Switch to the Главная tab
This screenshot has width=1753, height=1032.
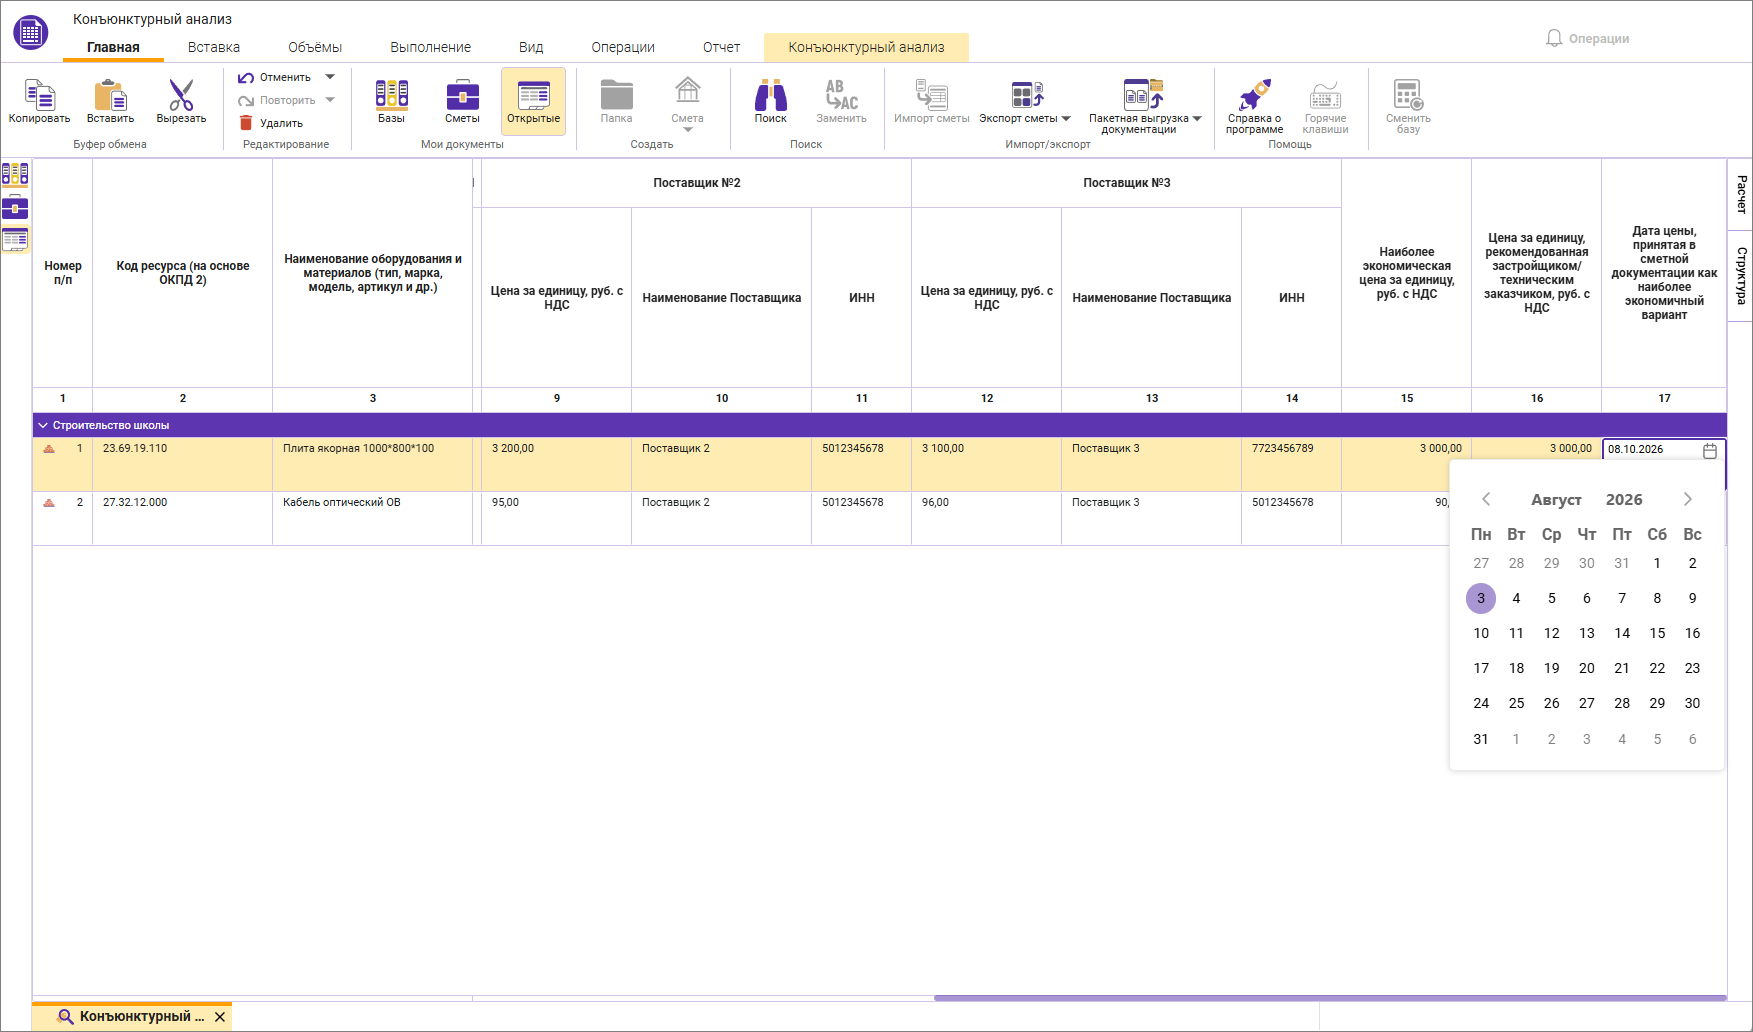[x=113, y=47]
